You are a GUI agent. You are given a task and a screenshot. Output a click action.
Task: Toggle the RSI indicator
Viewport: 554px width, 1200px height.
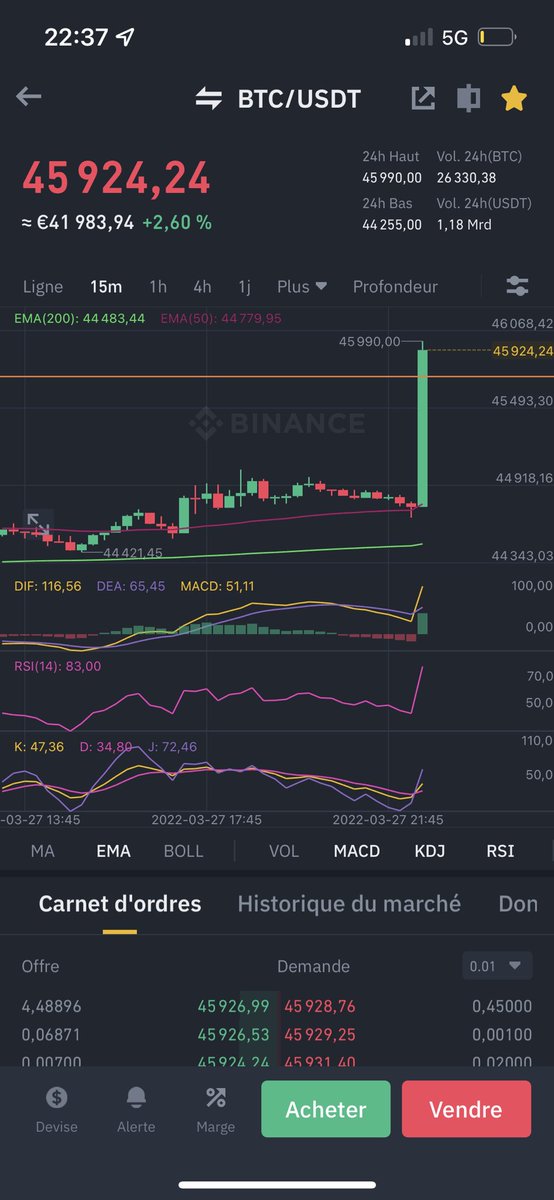(x=500, y=851)
